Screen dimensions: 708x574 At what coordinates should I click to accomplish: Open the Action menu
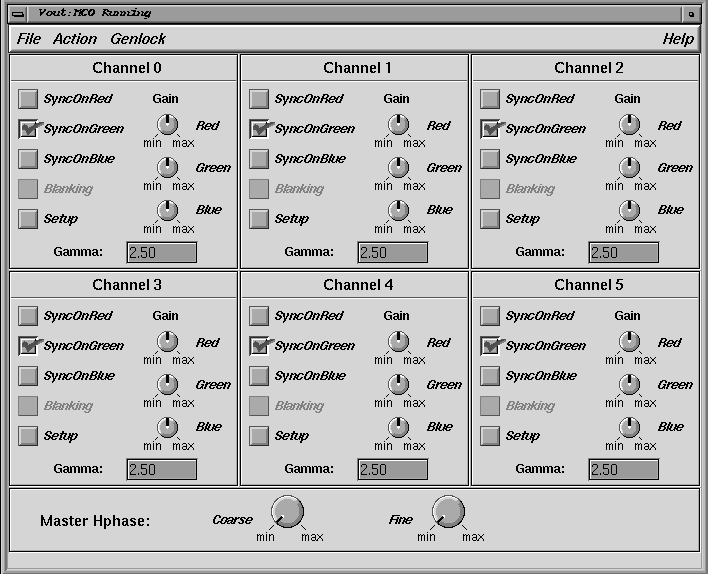(x=75, y=39)
